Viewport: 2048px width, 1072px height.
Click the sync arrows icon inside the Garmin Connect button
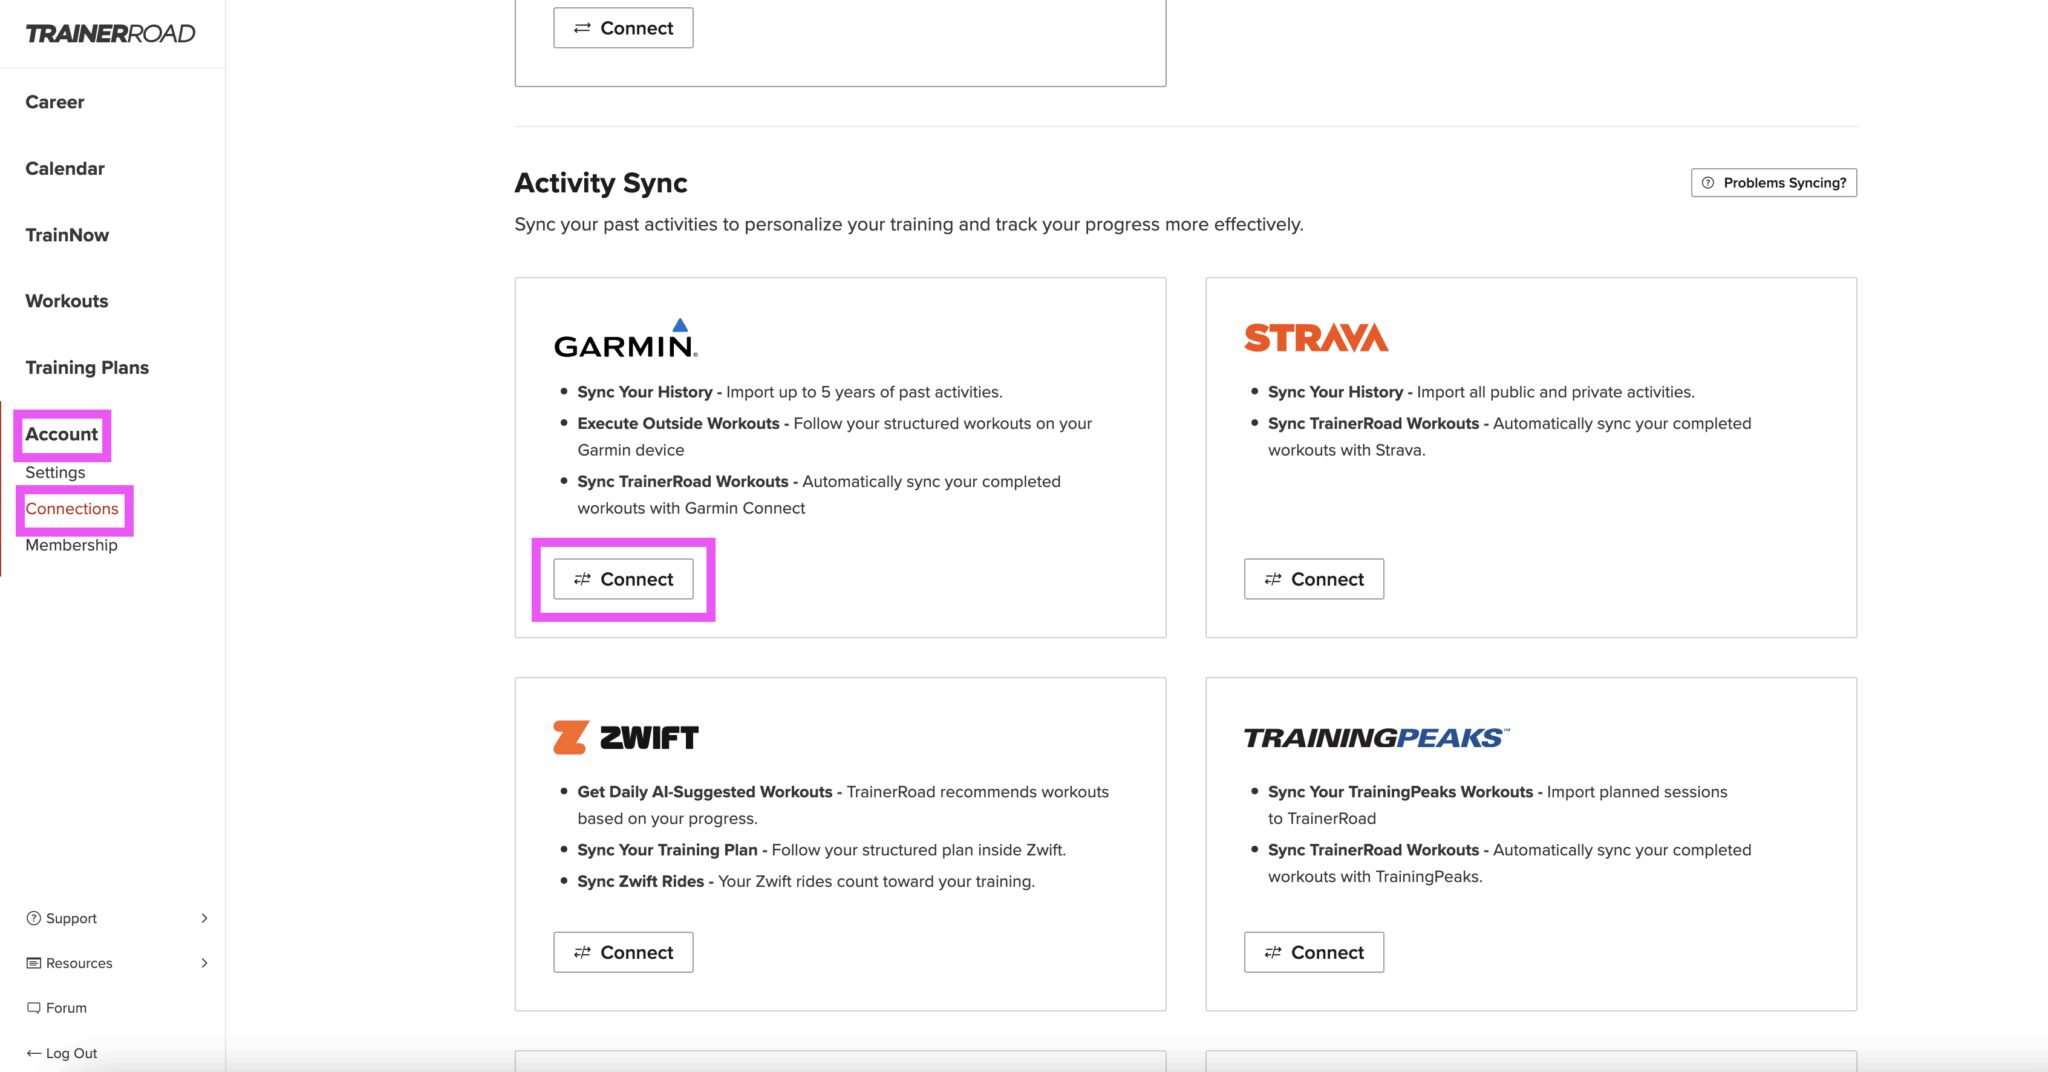583,578
